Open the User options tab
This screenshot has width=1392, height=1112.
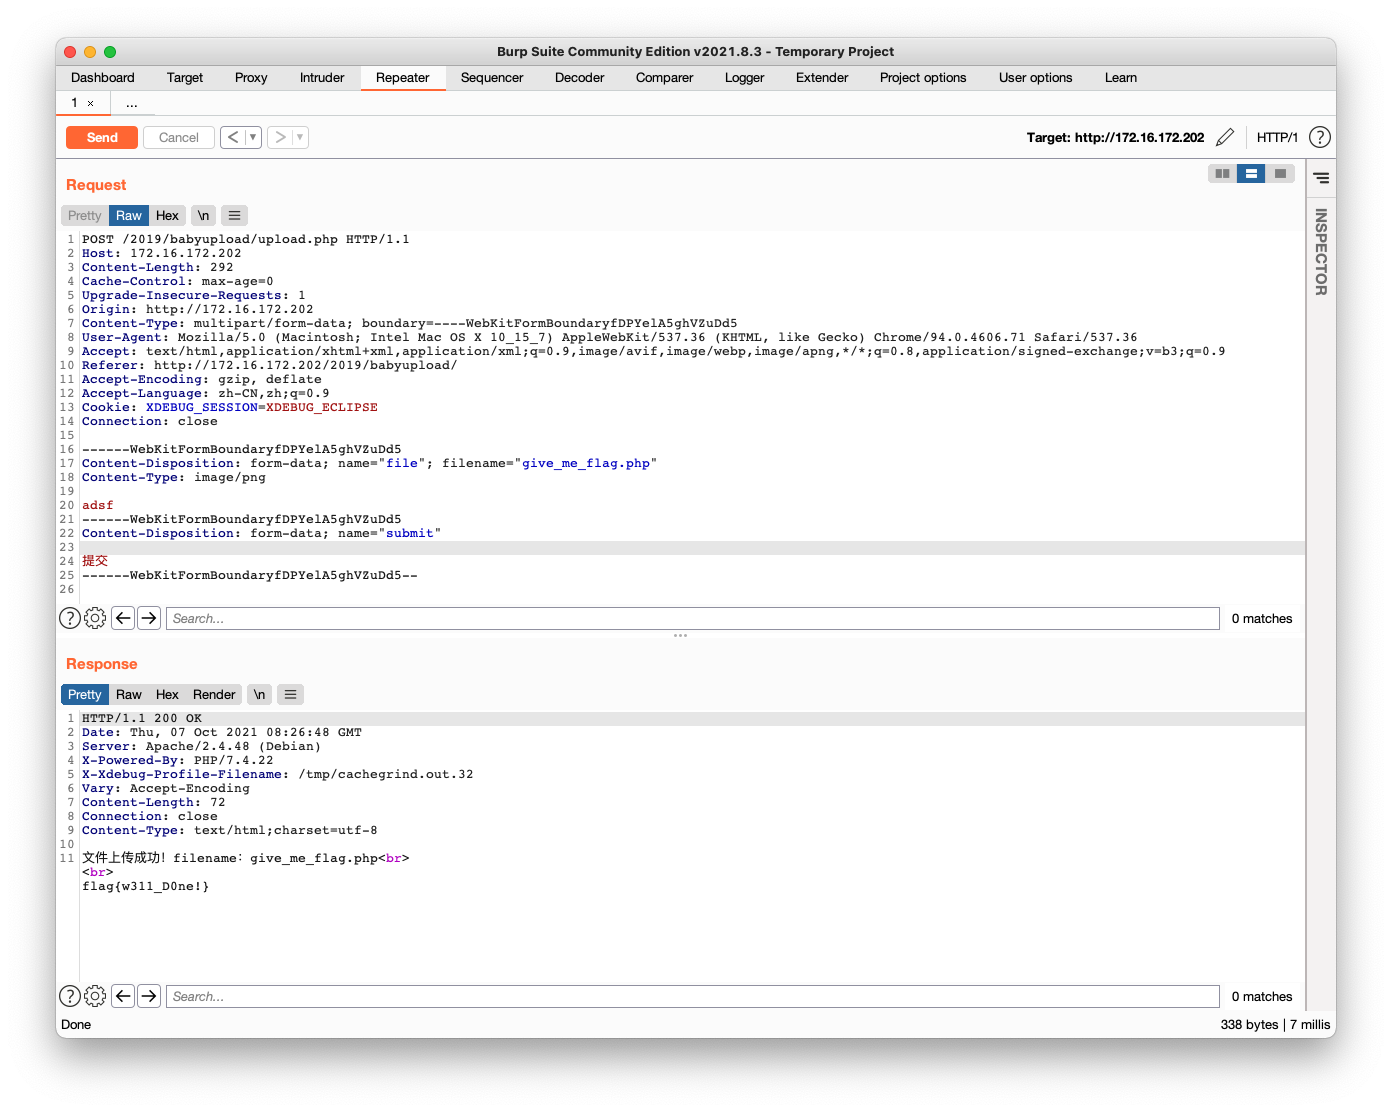pos(1035,78)
